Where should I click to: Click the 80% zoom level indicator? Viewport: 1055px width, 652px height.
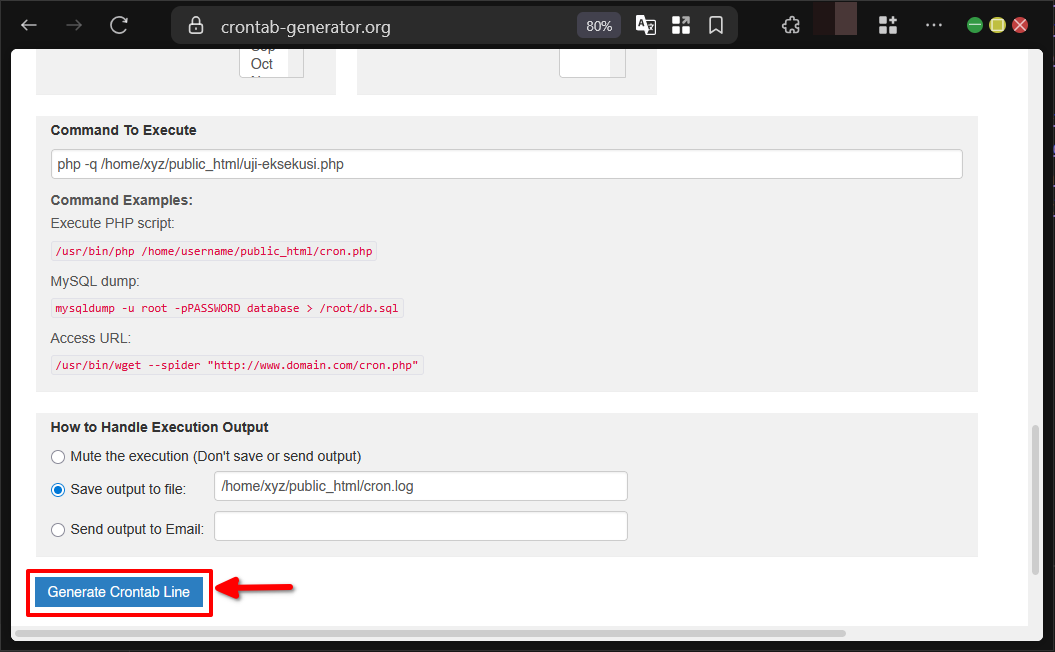pyautogui.click(x=599, y=26)
